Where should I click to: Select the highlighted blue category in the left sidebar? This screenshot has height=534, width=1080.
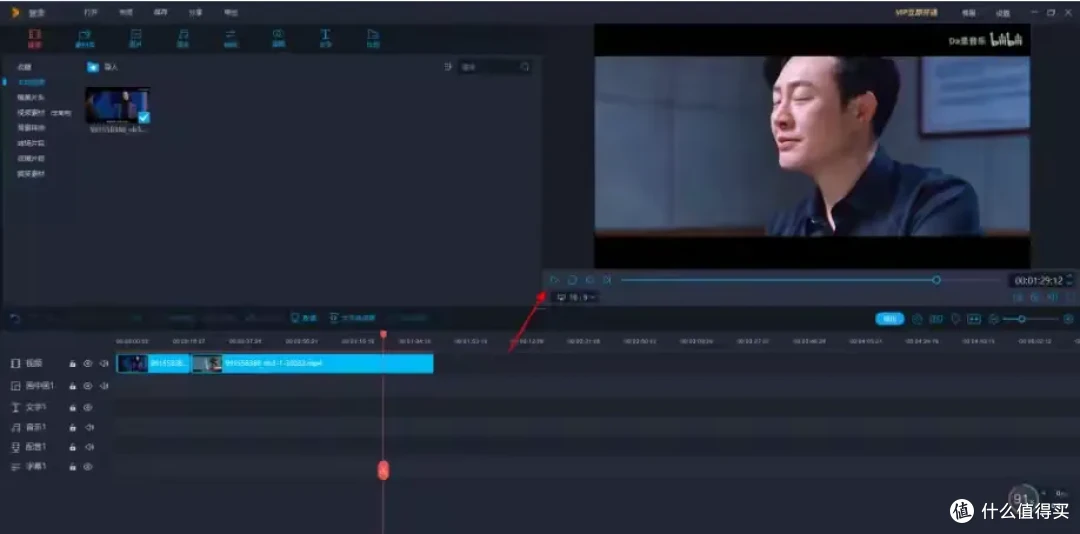(x=31, y=82)
